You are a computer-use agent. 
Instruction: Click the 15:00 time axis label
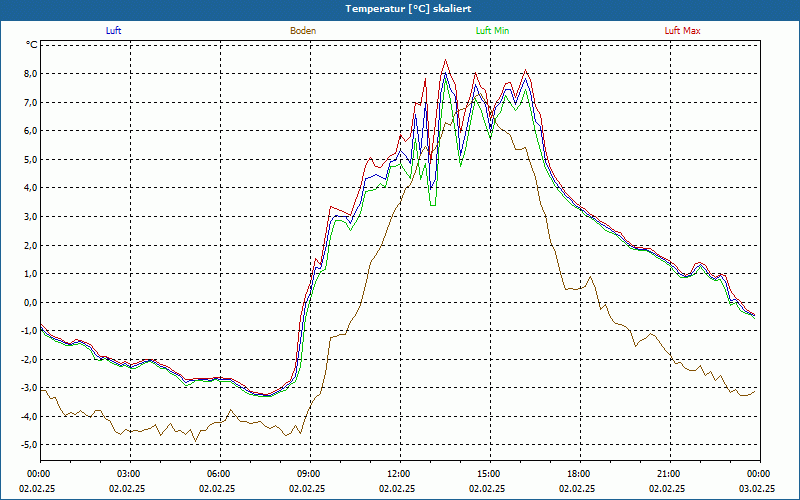490,473
